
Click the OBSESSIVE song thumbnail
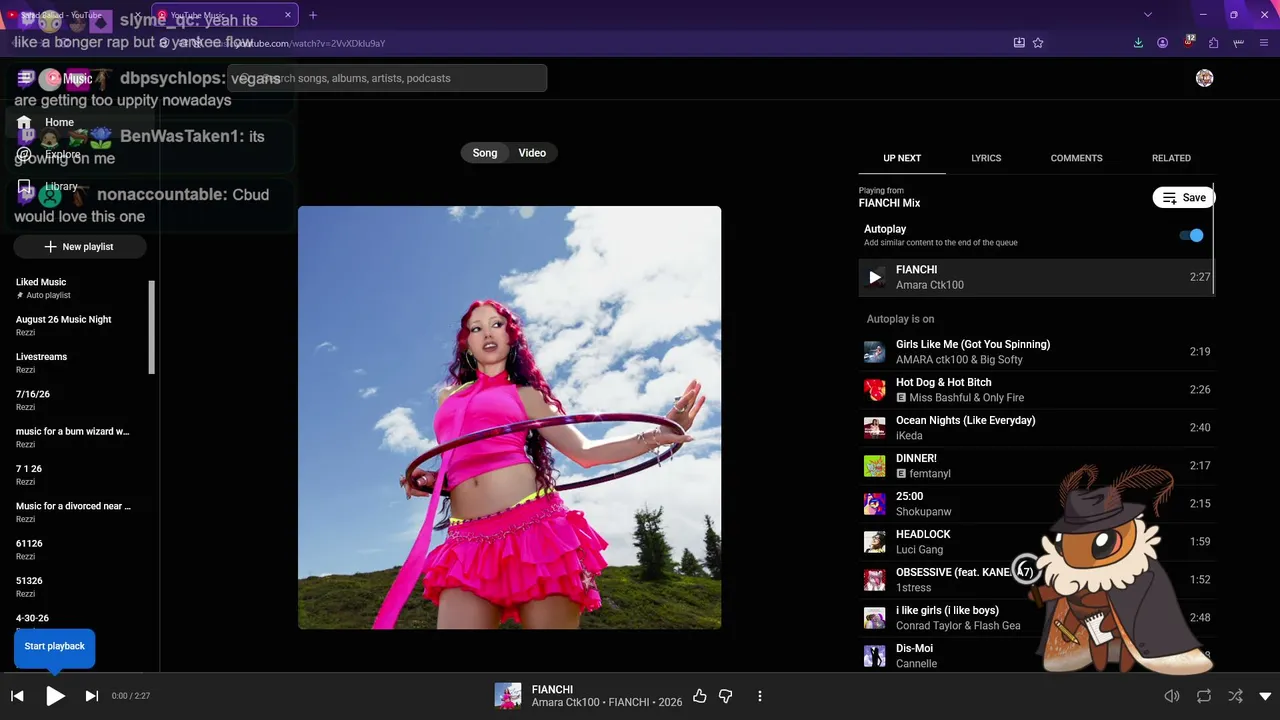coord(875,580)
